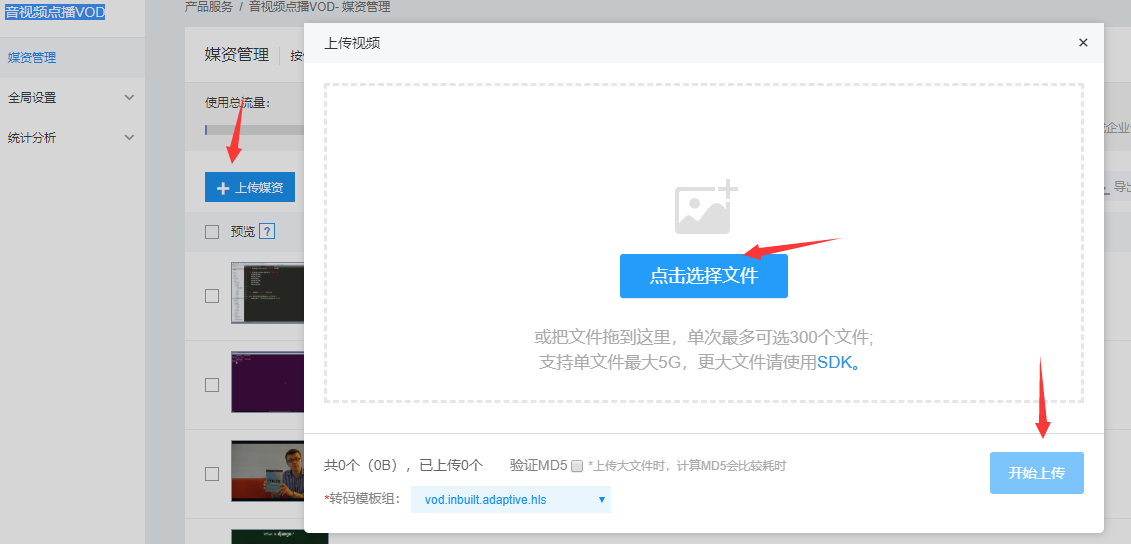Click the 开始上传 button
The width and height of the screenshot is (1131, 544).
pos(1037,473)
